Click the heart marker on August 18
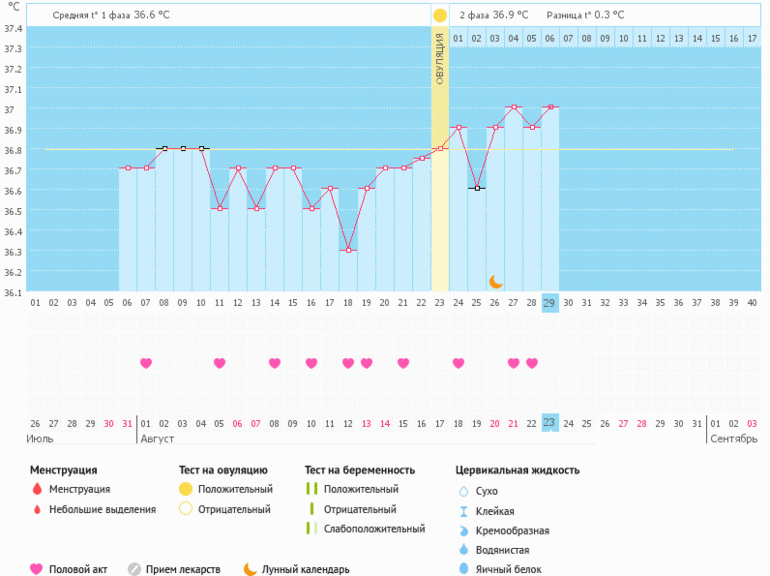 click(x=458, y=363)
